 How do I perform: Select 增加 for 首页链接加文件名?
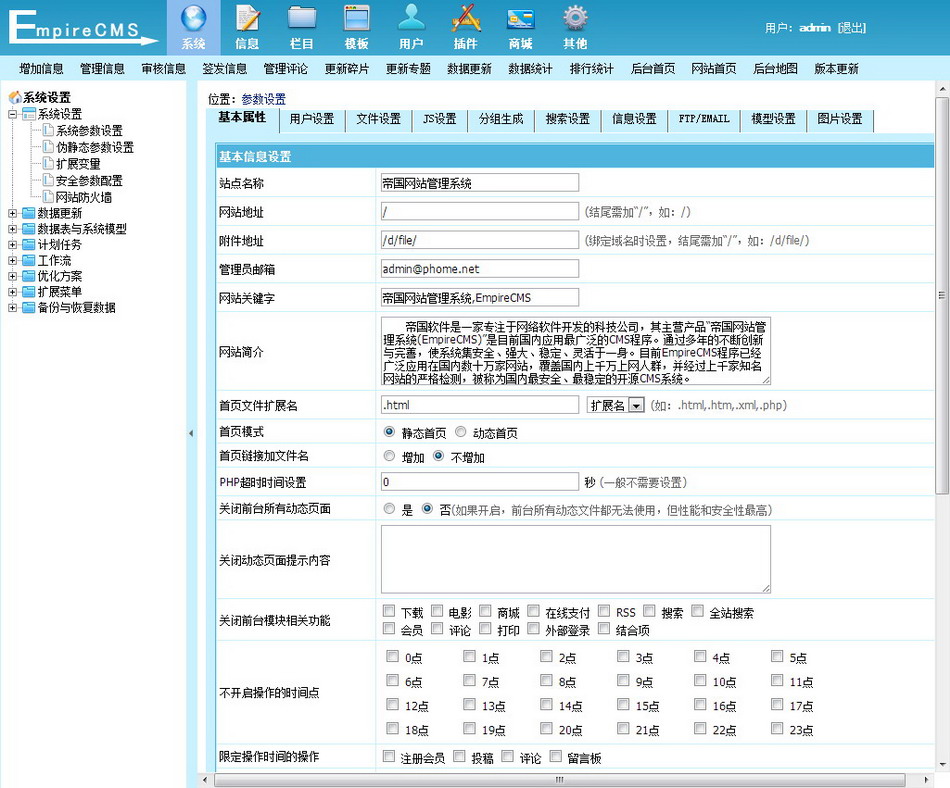[390, 456]
